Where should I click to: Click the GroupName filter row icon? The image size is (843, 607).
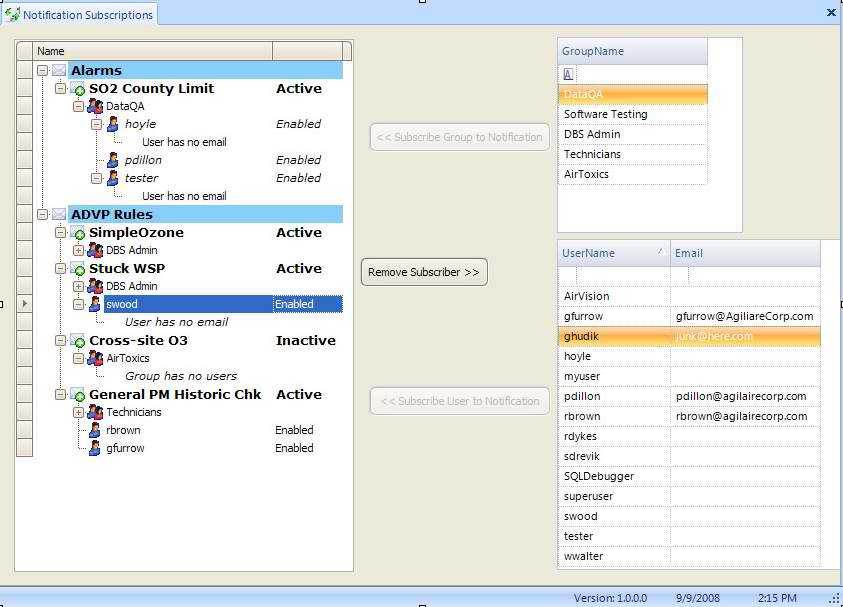pyautogui.click(x=568, y=74)
